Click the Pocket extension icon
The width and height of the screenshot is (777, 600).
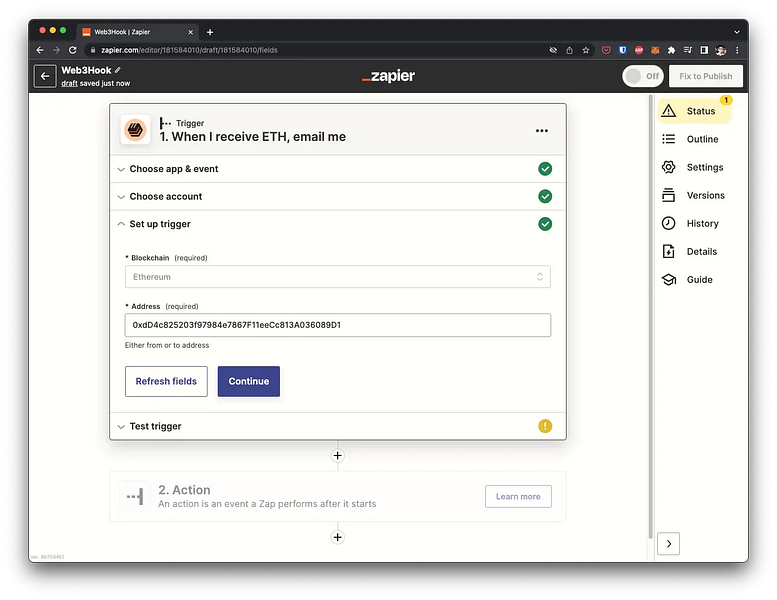pos(606,50)
